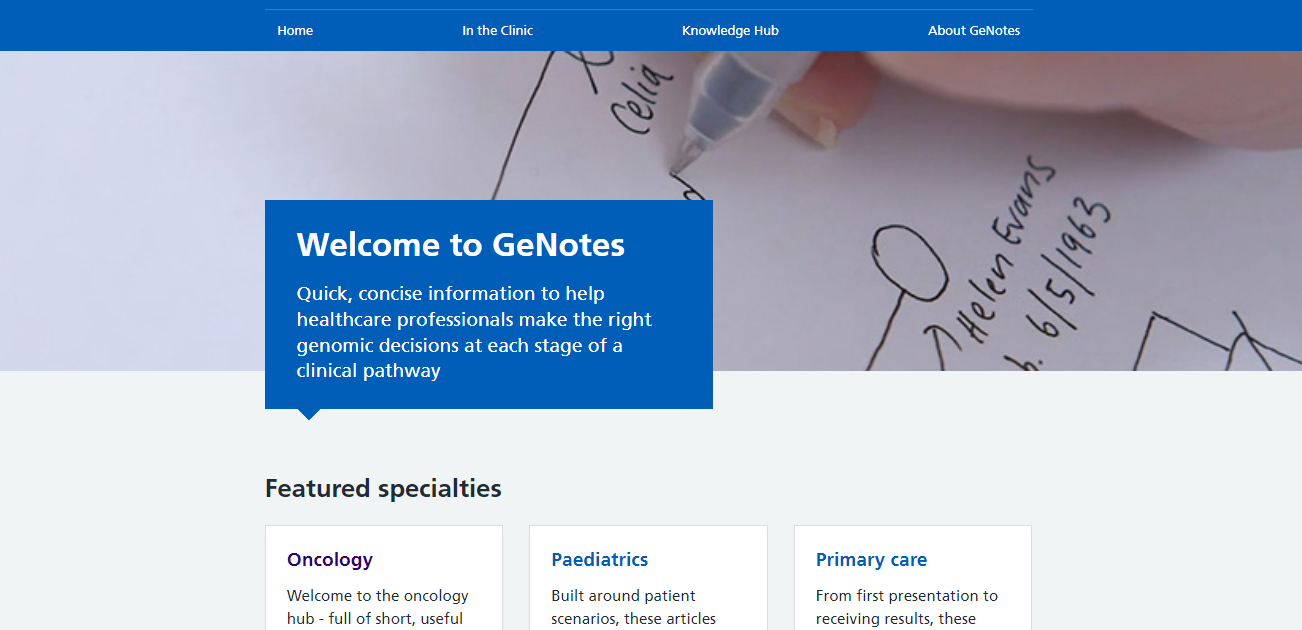Open the In the Clinic menu item

[x=497, y=31]
